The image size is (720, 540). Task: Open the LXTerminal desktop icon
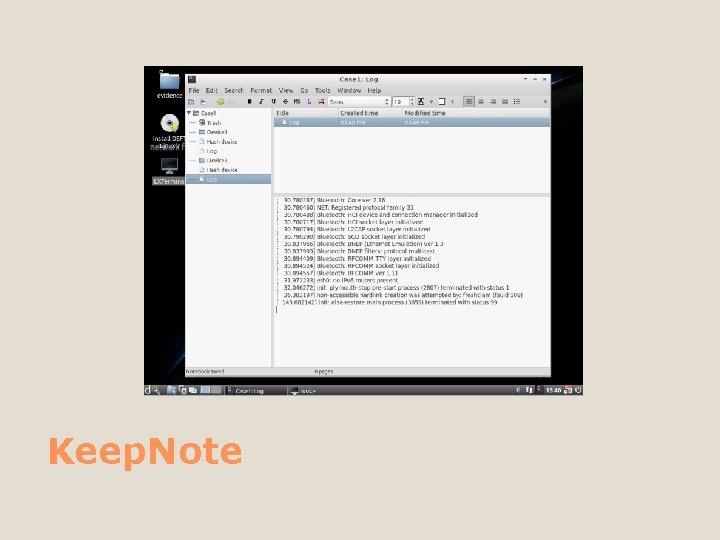pos(169,171)
